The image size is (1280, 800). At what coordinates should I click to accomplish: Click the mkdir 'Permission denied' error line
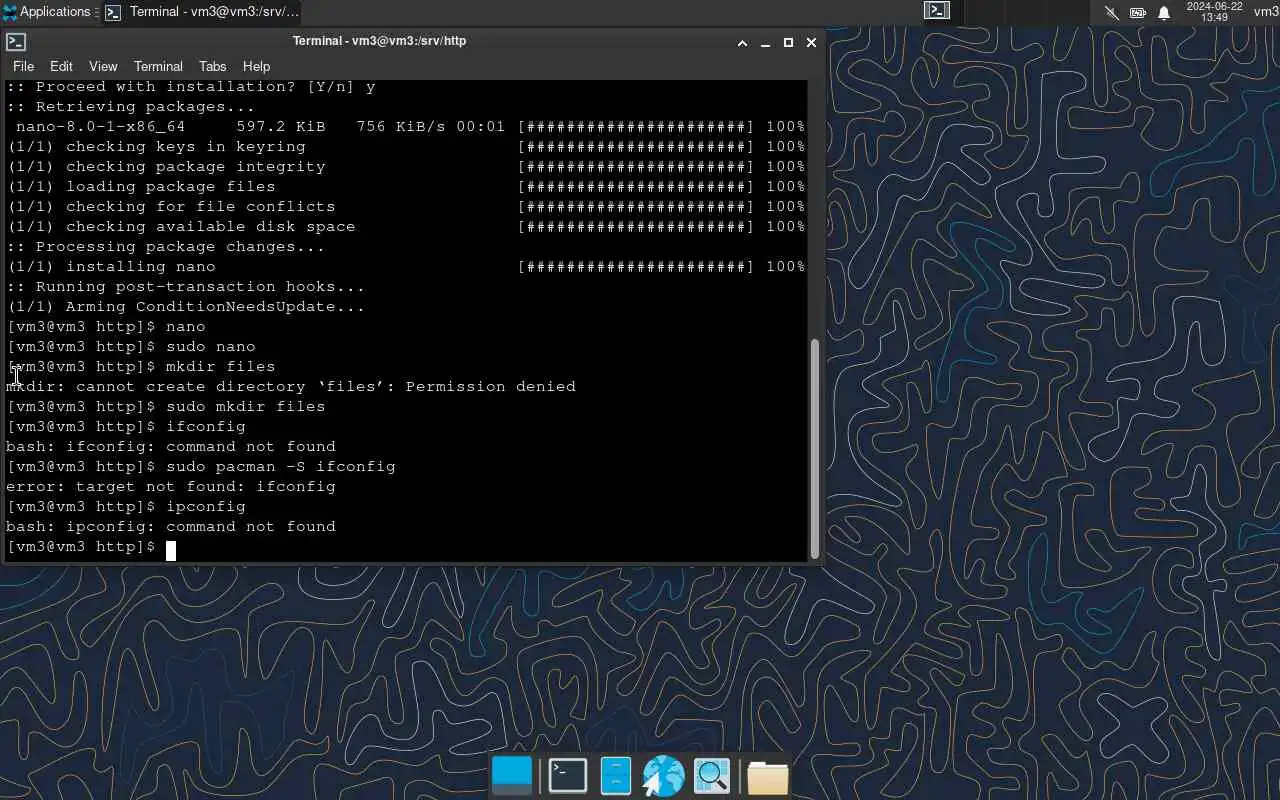click(x=291, y=386)
